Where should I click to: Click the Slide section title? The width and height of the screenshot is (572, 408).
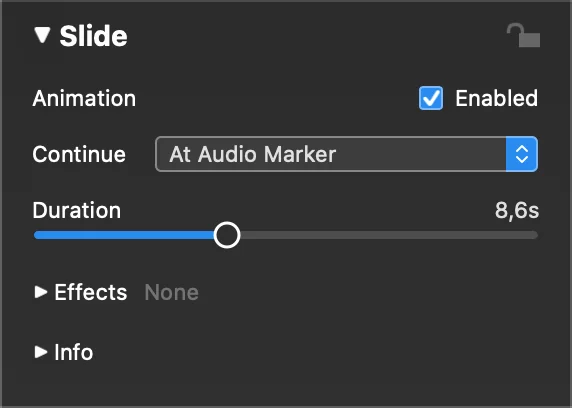click(93, 36)
